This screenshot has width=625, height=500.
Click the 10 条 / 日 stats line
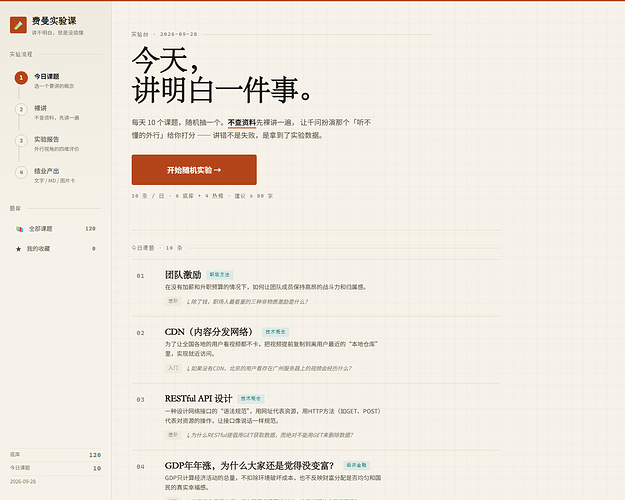click(202, 196)
